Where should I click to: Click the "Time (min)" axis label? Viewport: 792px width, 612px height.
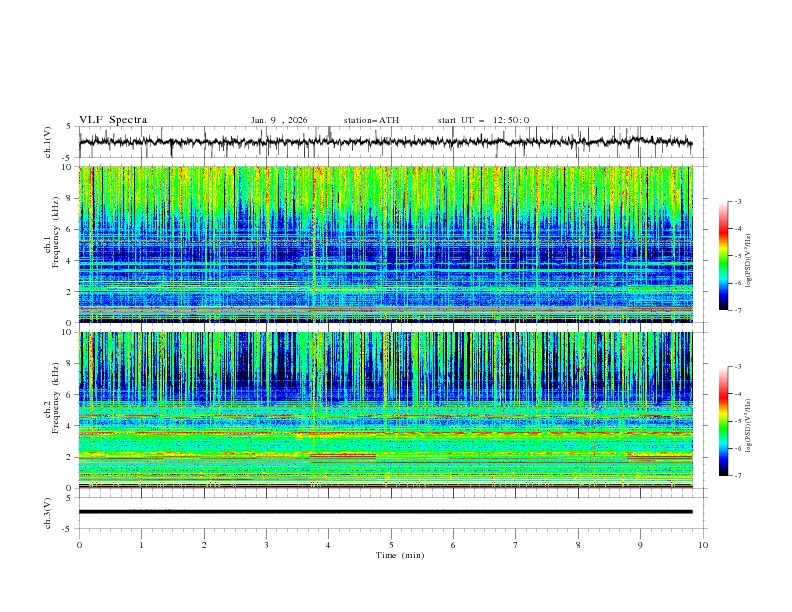[x=400, y=555]
